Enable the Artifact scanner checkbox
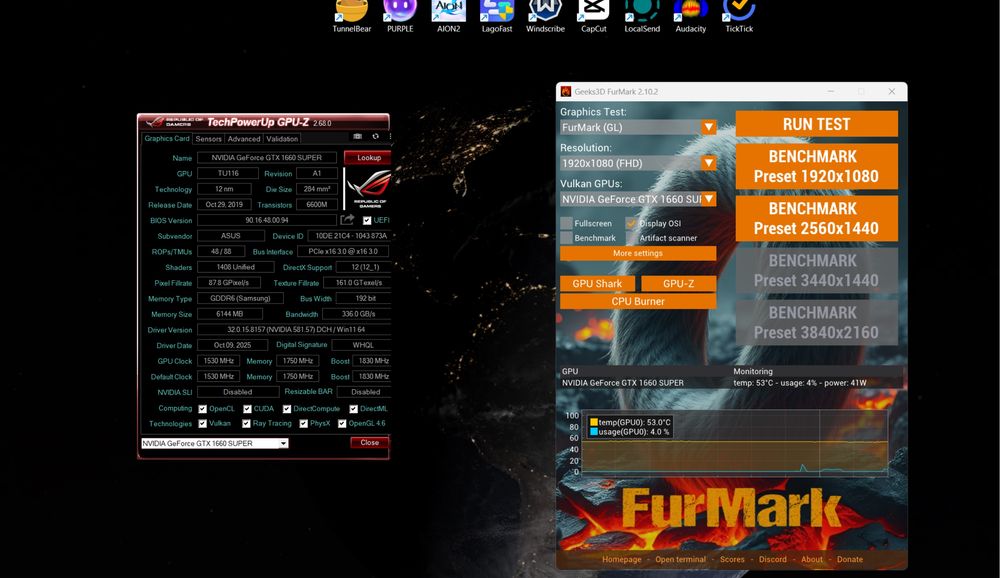1000x578 pixels. (631, 238)
